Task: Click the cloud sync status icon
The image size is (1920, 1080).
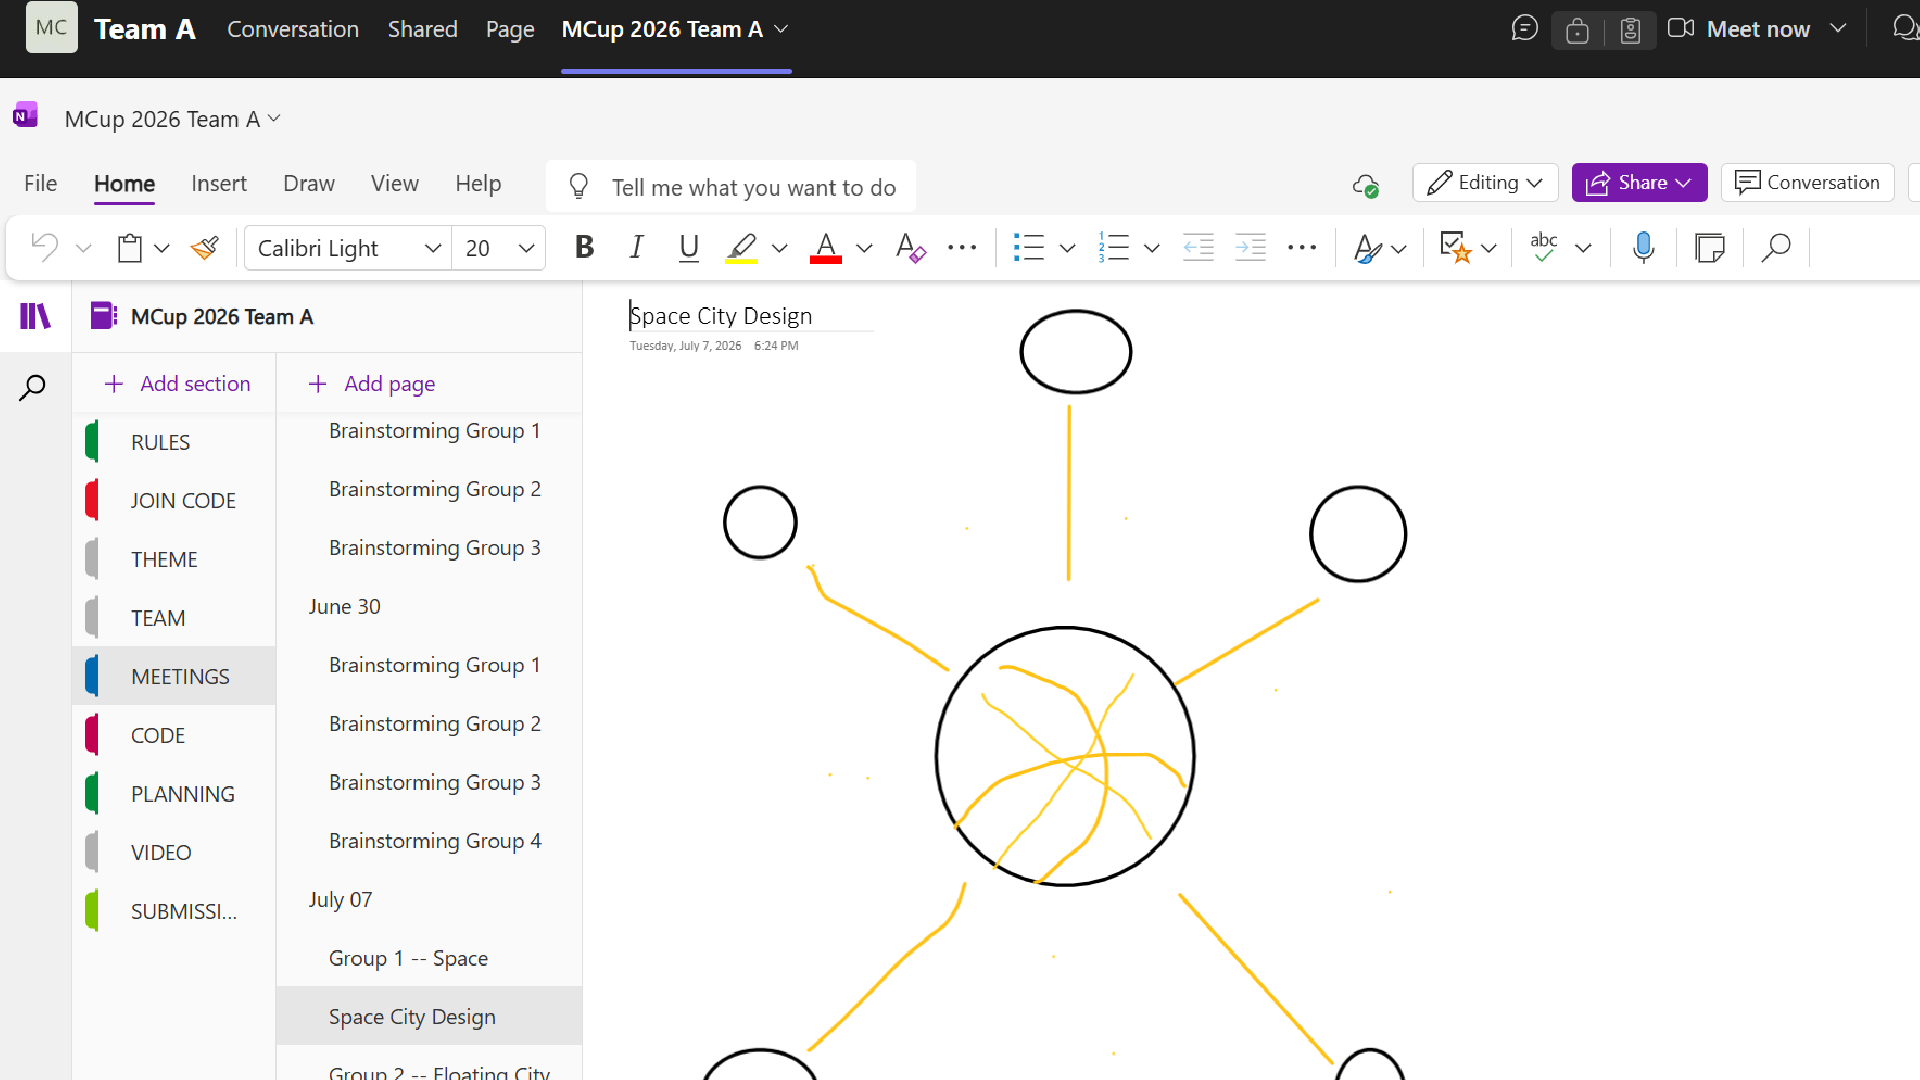Action: (x=1366, y=185)
